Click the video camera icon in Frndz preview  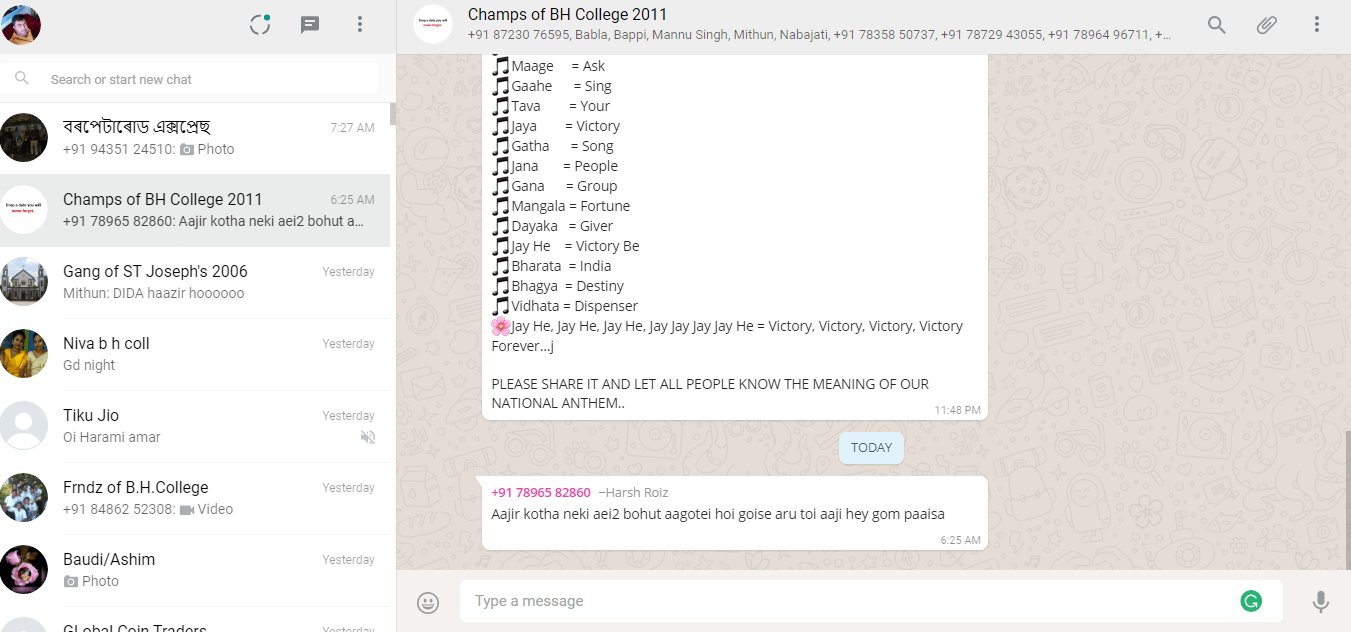coord(187,509)
